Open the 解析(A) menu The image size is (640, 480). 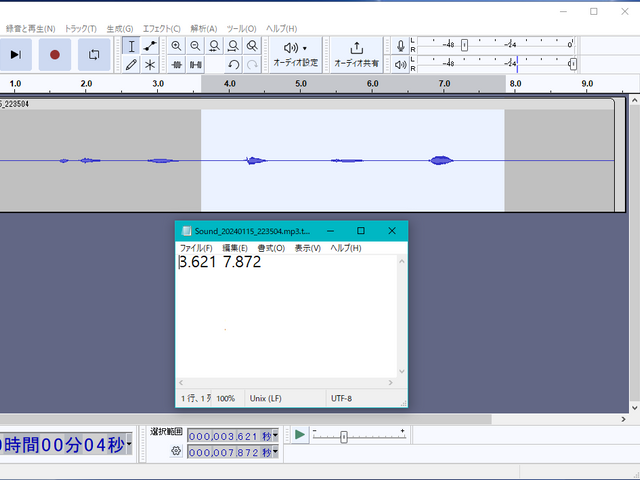coord(204,29)
